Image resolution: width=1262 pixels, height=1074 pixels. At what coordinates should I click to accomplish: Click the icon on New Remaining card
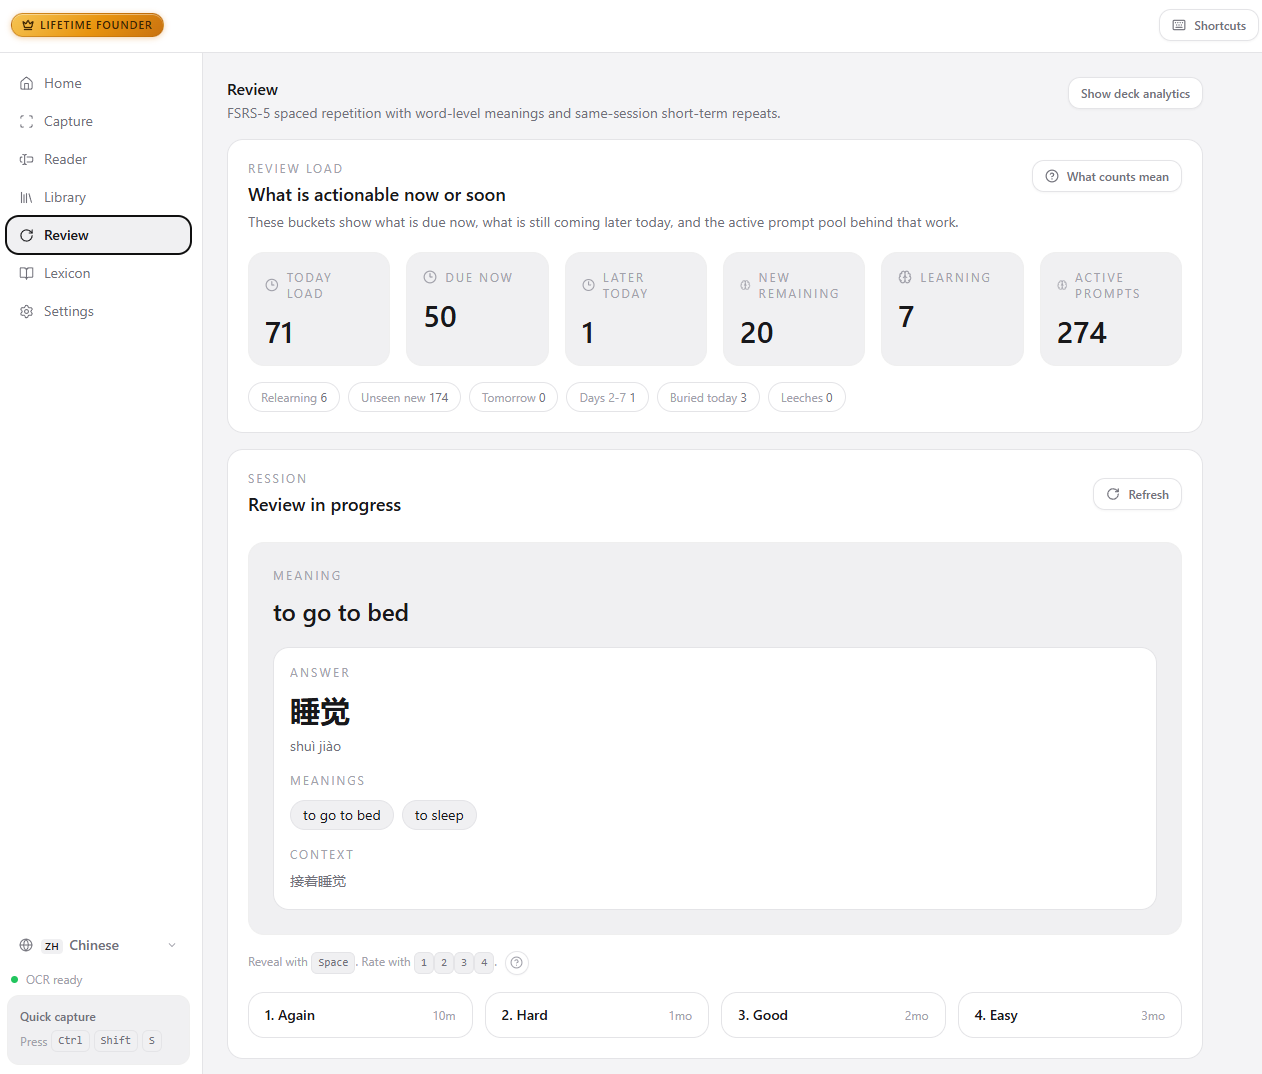pyautogui.click(x=745, y=285)
